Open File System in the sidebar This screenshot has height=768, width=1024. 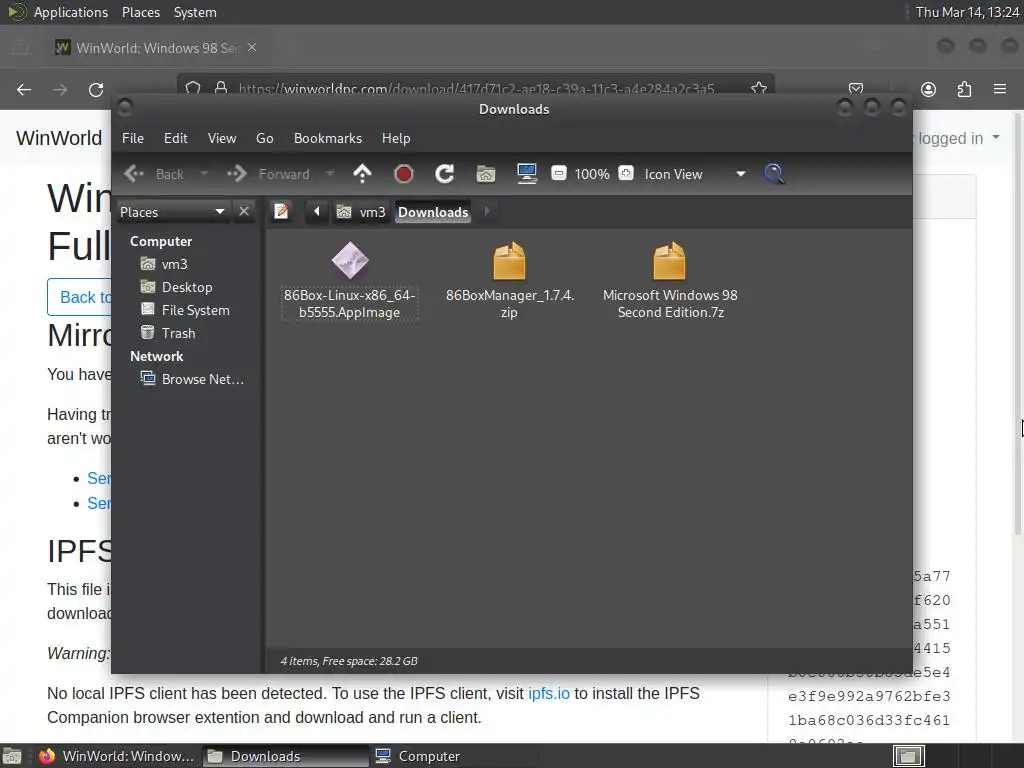click(x=195, y=310)
